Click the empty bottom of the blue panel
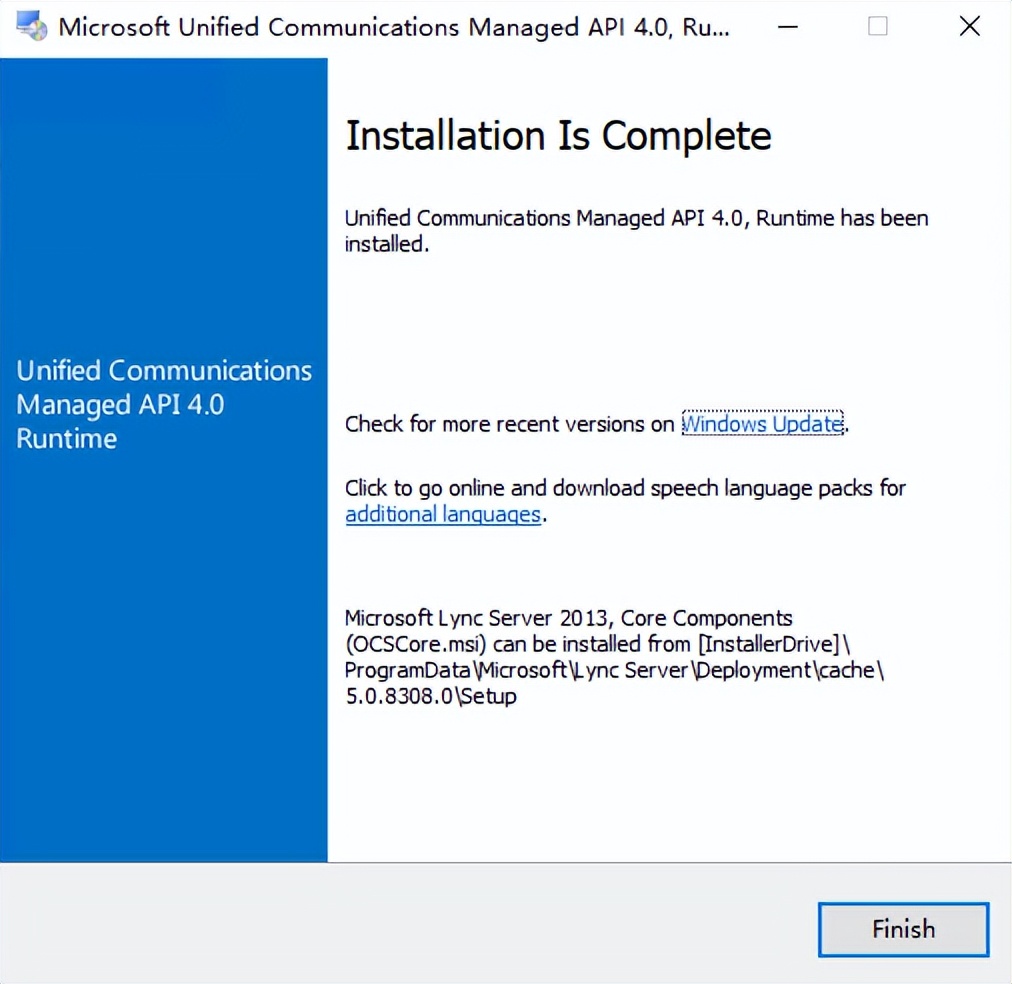Image resolution: width=1012 pixels, height=984 pixels. (164, 700)
